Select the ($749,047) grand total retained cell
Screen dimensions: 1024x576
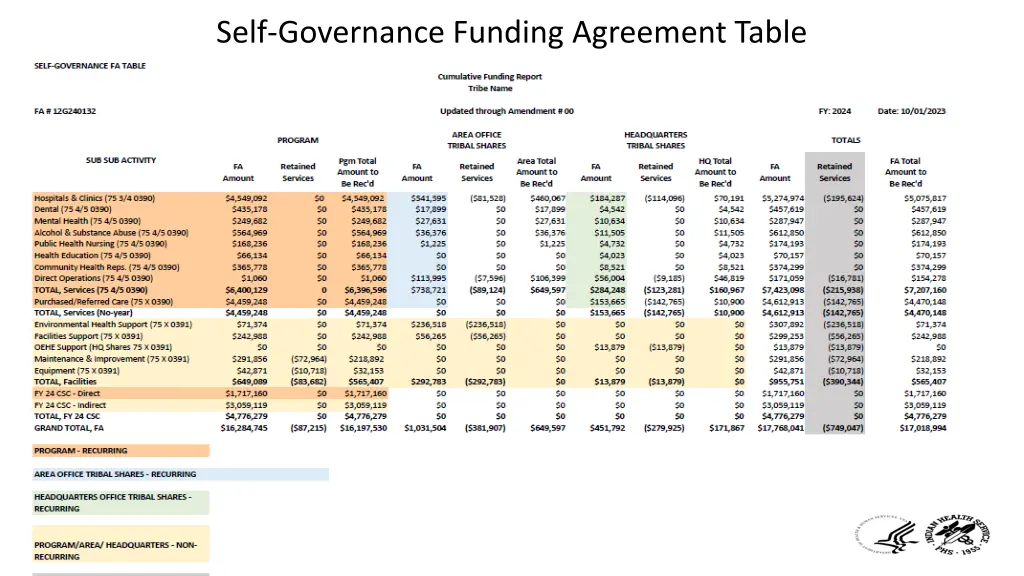coord(843,428)
